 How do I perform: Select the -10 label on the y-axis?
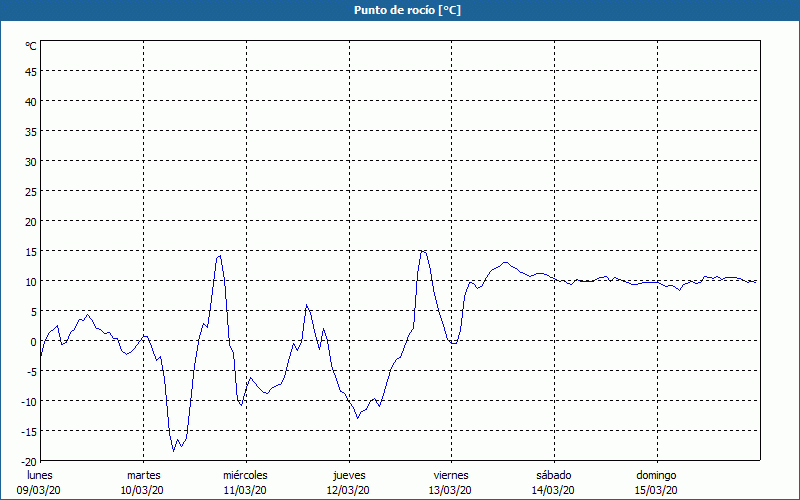coord(28,401)
